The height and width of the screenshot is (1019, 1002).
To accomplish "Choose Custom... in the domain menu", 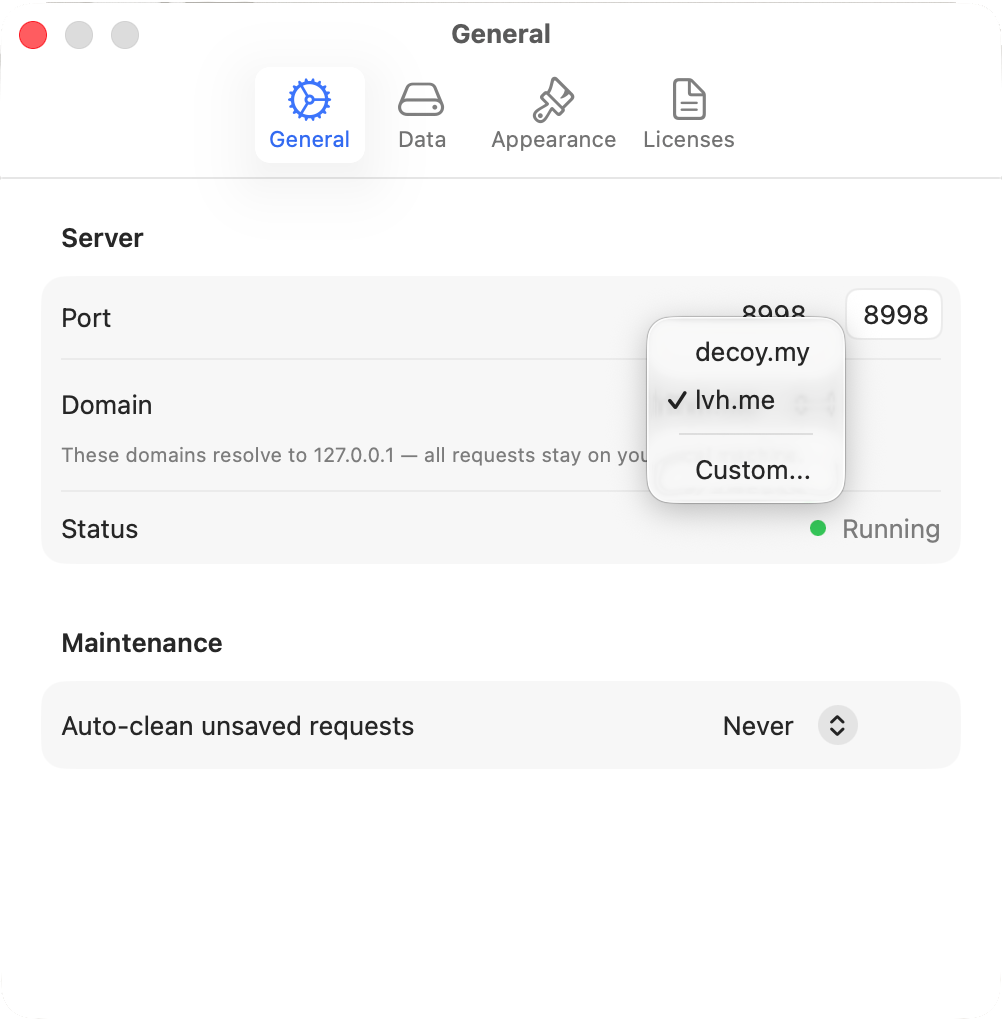I will click(x=752, y=470).
